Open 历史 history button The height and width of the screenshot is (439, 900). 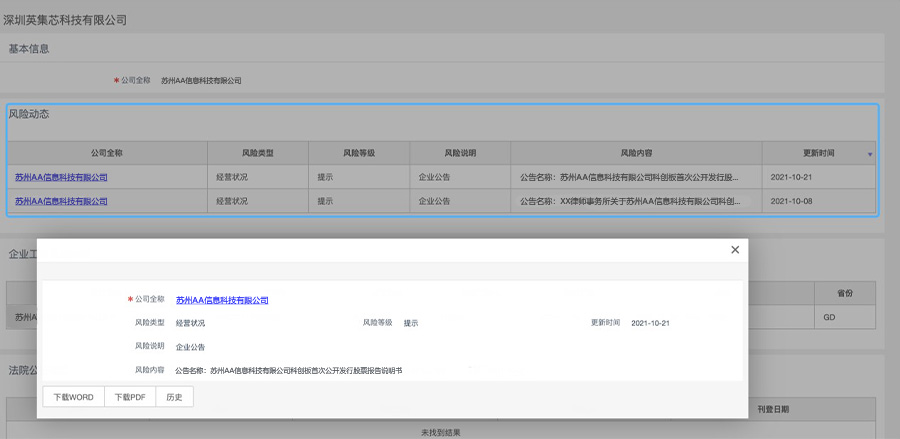click(174, 397)
